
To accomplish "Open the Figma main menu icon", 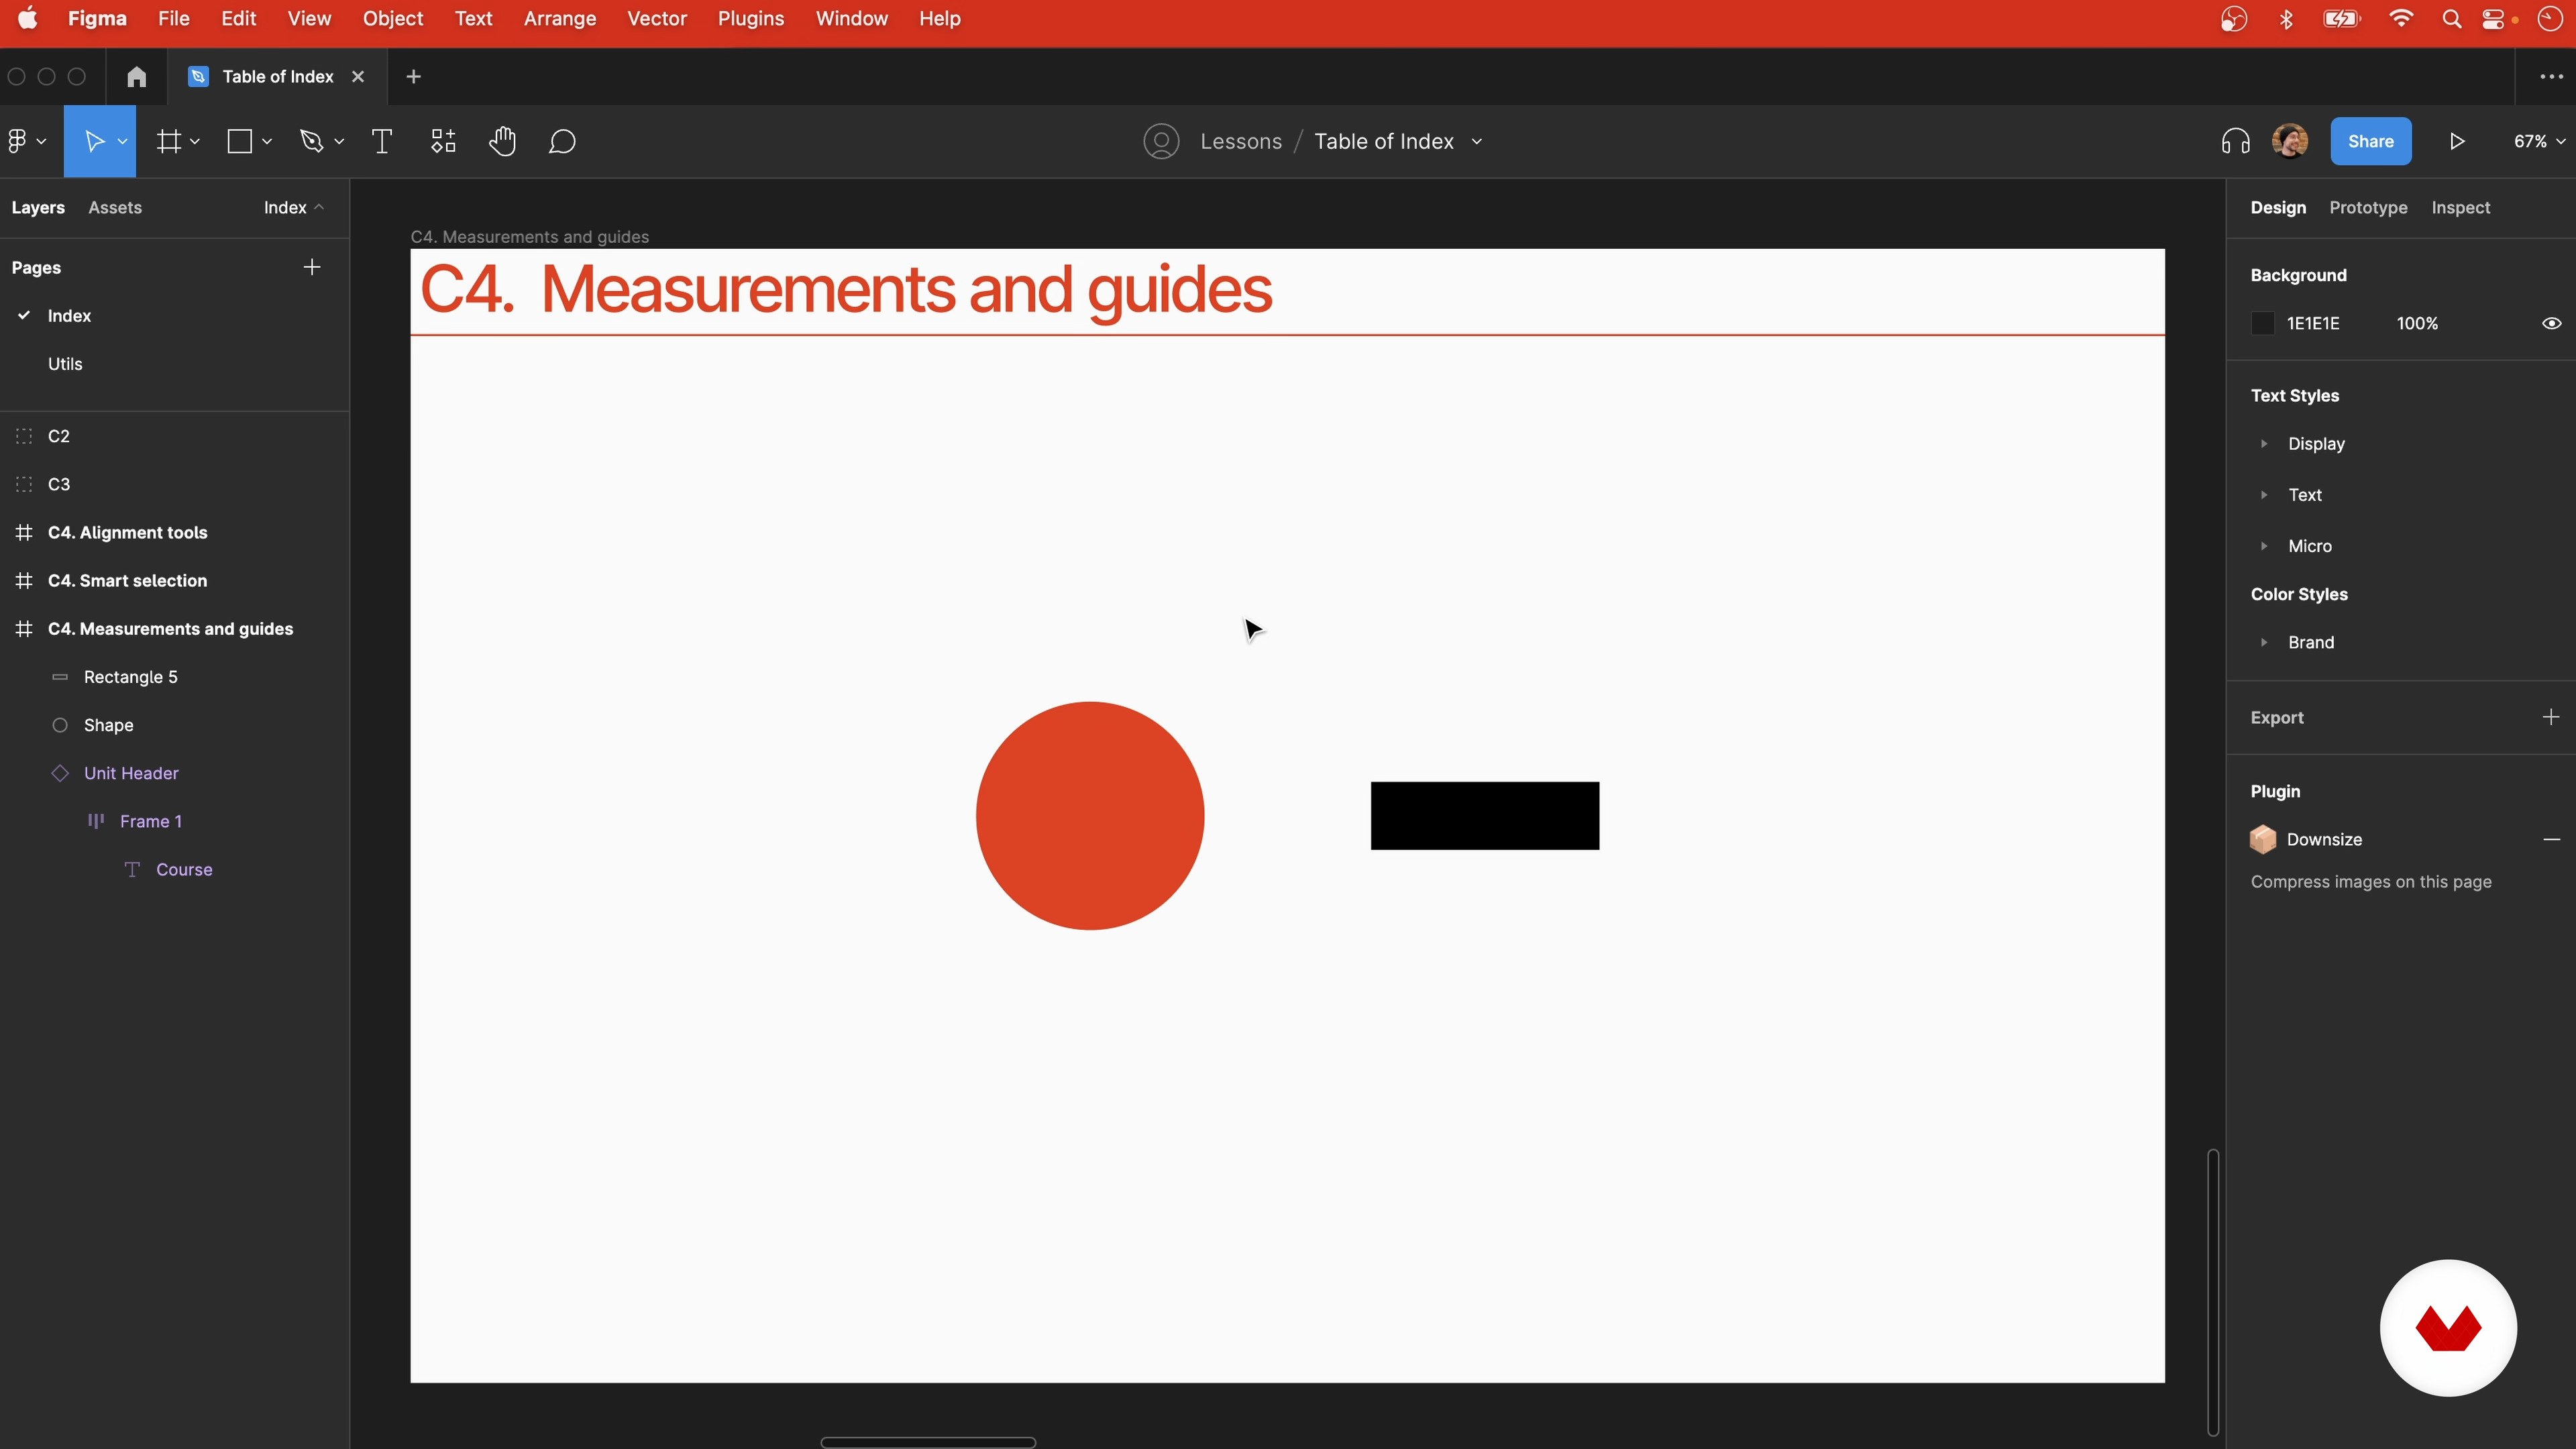I will click(17, 141).
